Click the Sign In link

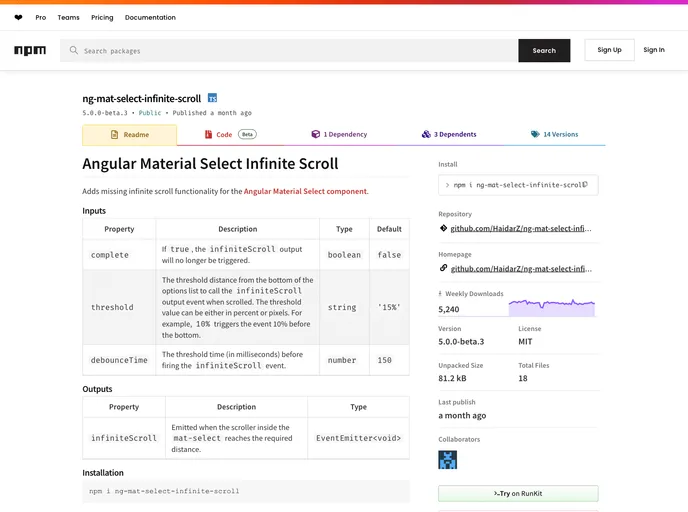654,50
